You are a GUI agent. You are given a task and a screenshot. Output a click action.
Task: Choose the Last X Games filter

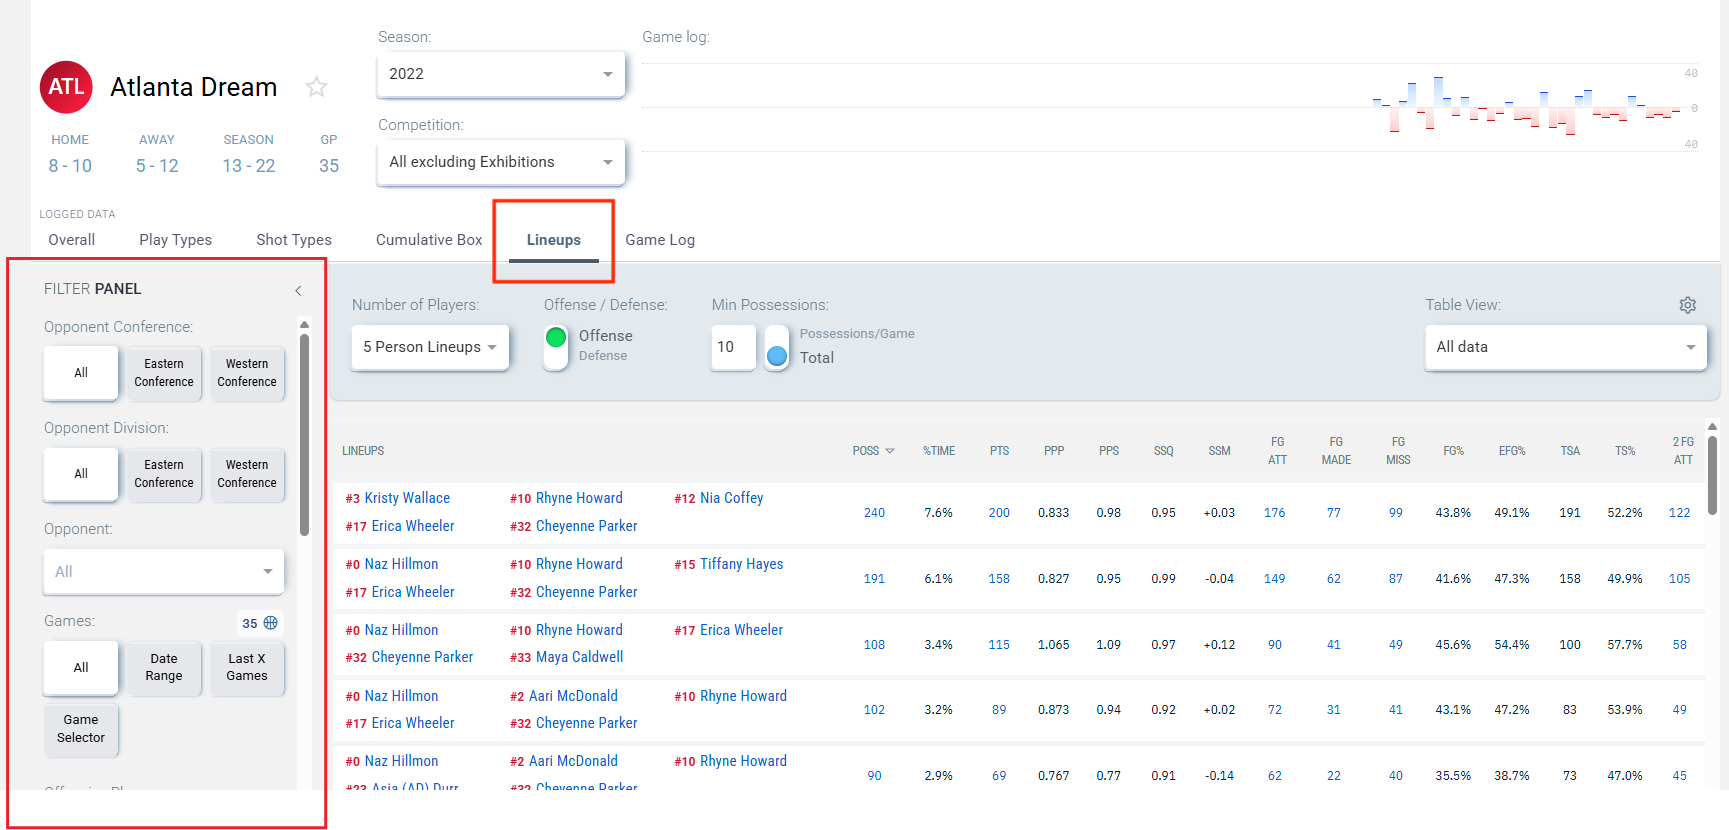pyautogui.click(x=247, y=668)
